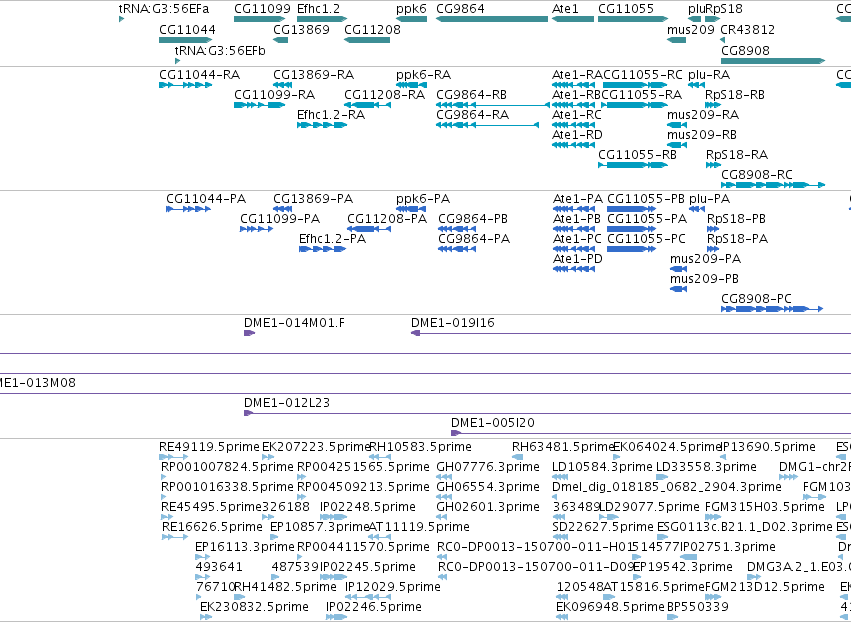The image size is (851, 622).
Task: Click the CR43812 gene label
Action: point(747,30)
